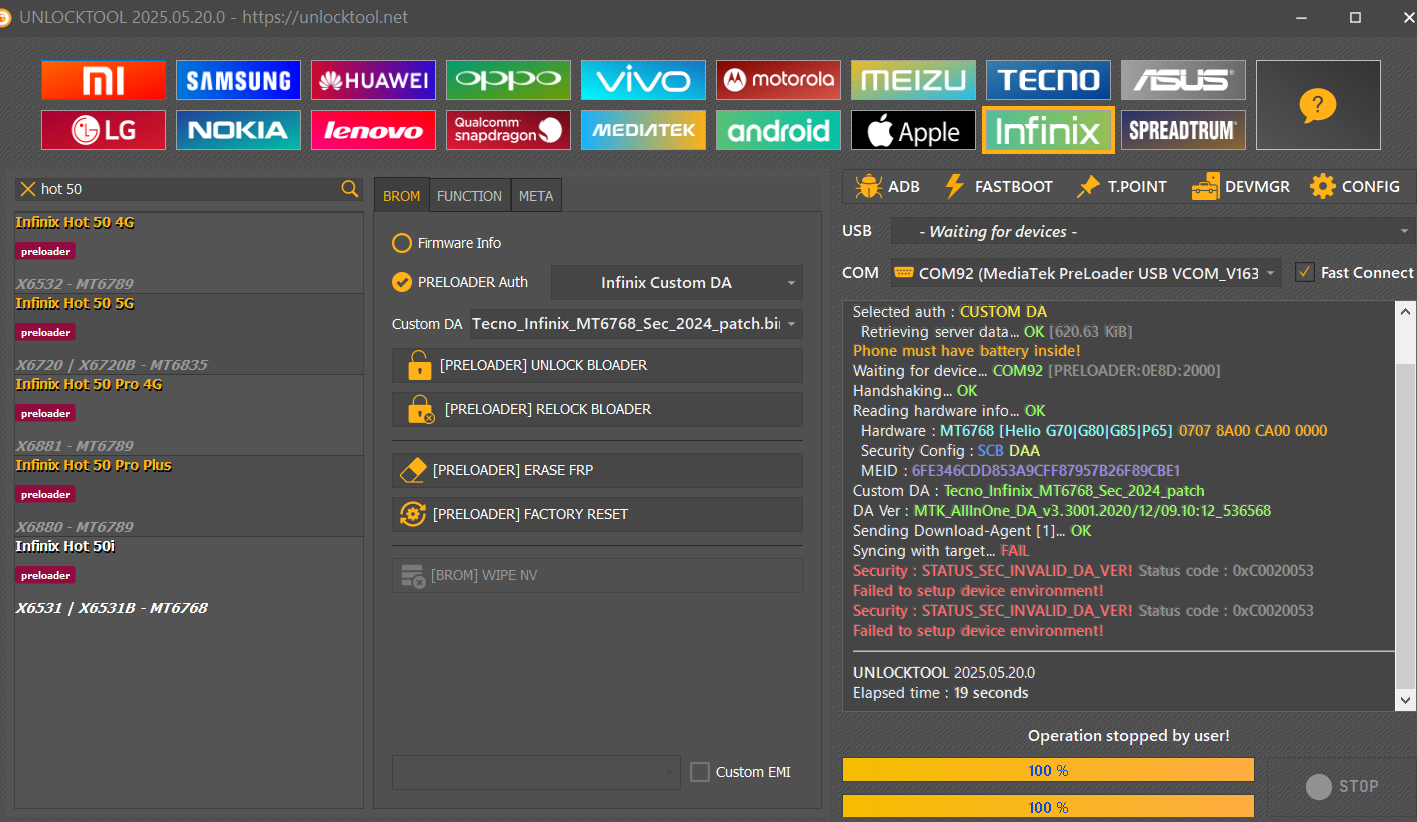Click the search magnifier icon
Viewport: 1417px width, 822px height.
tap(350, 189)
